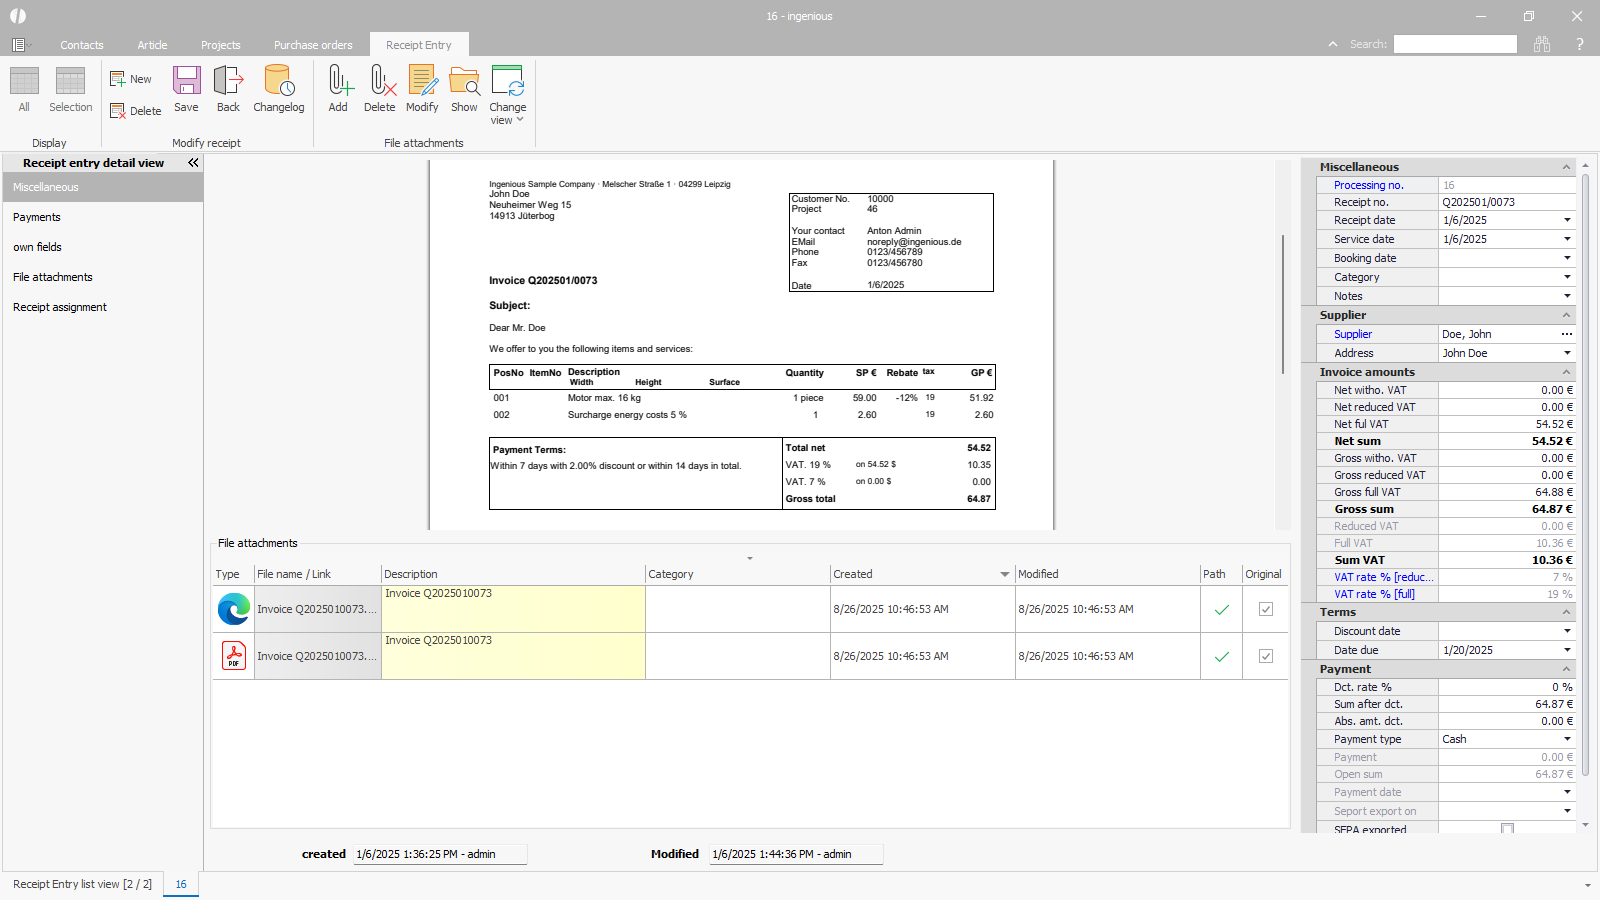The image size is (1600, 900).
Task: Show the selected file attachment
Action: pyautogui.click(x=464, y=82)
